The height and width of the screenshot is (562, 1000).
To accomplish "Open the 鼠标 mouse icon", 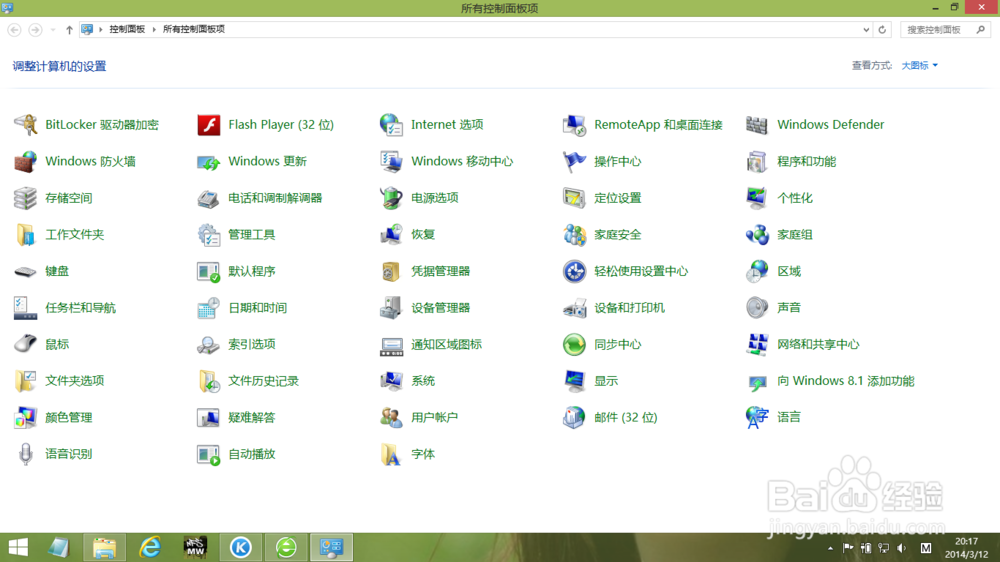I will tap(26, 344).
